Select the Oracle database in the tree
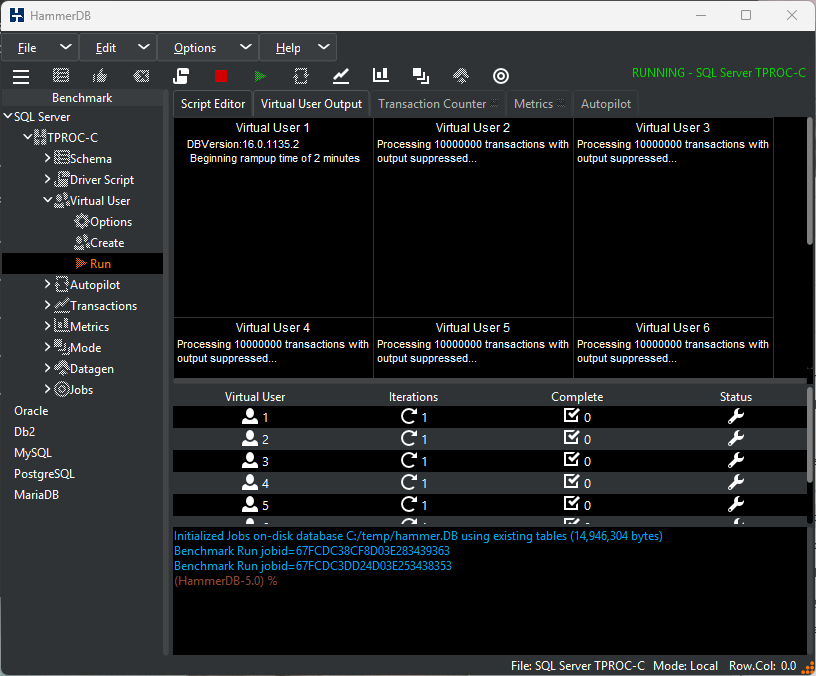The image size is (816, 676). 31,411
